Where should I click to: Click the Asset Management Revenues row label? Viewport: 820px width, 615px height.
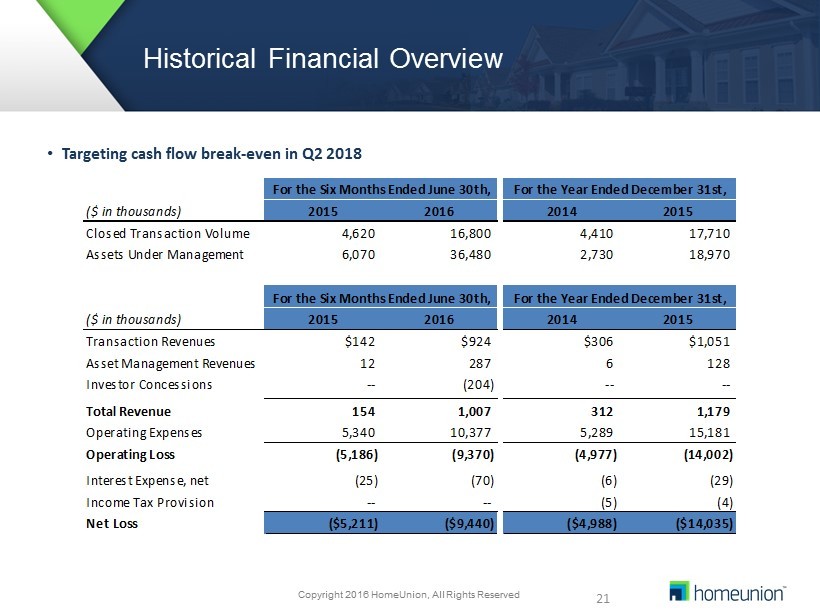tap(170, 363)
